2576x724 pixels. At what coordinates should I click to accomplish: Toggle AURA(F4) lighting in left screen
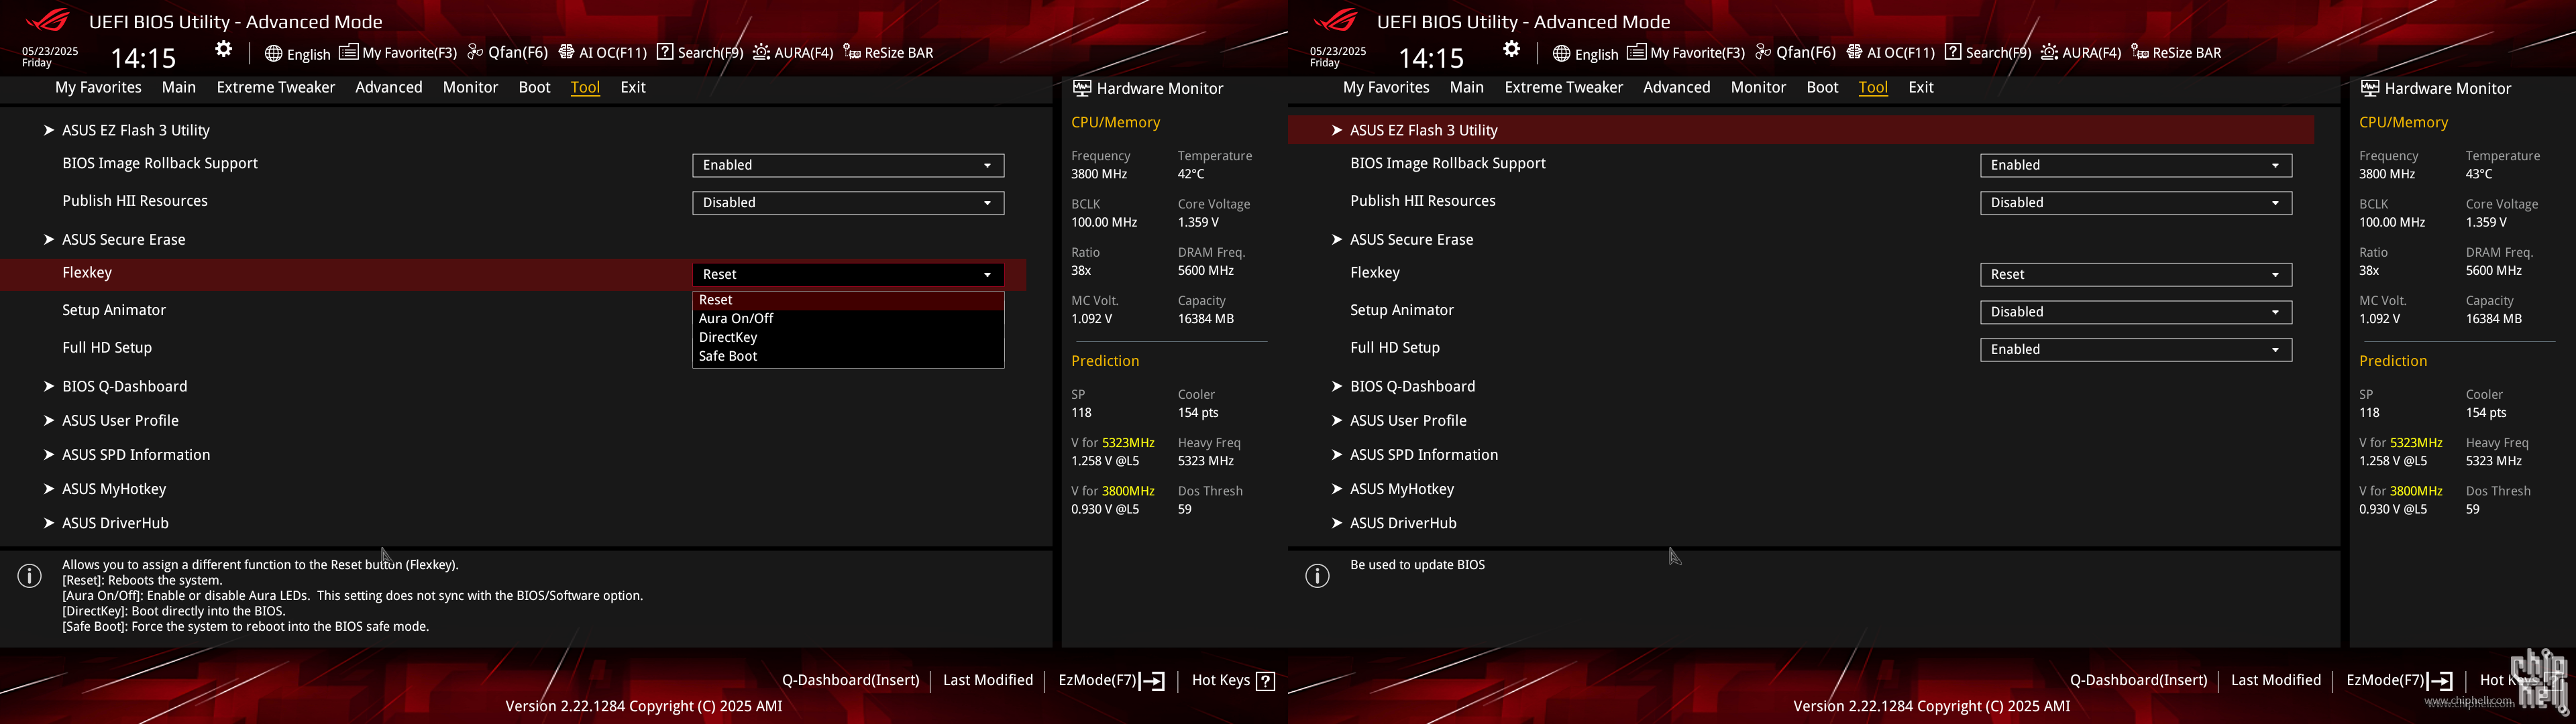[793, 53]
